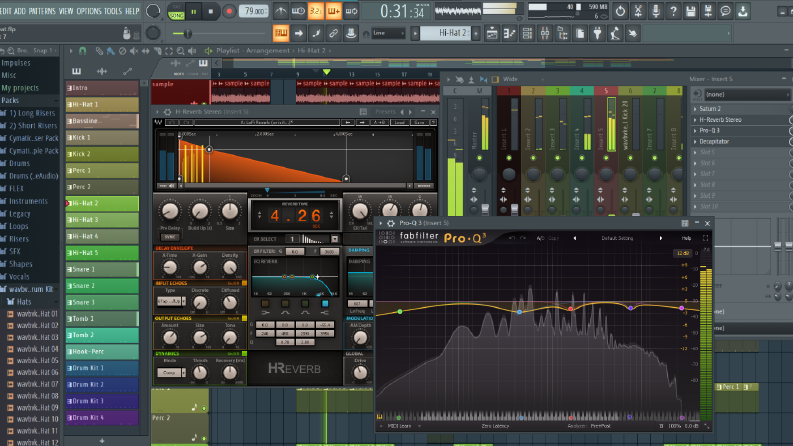This screenshot has height=446, width=793.
Task: Click the audio editor scissors icon
Action: click(638, 11)
